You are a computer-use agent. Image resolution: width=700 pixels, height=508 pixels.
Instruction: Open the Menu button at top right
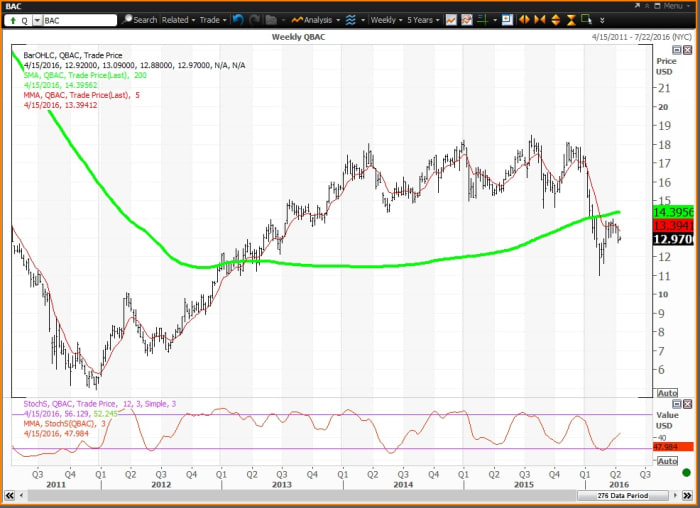[668, 5]
